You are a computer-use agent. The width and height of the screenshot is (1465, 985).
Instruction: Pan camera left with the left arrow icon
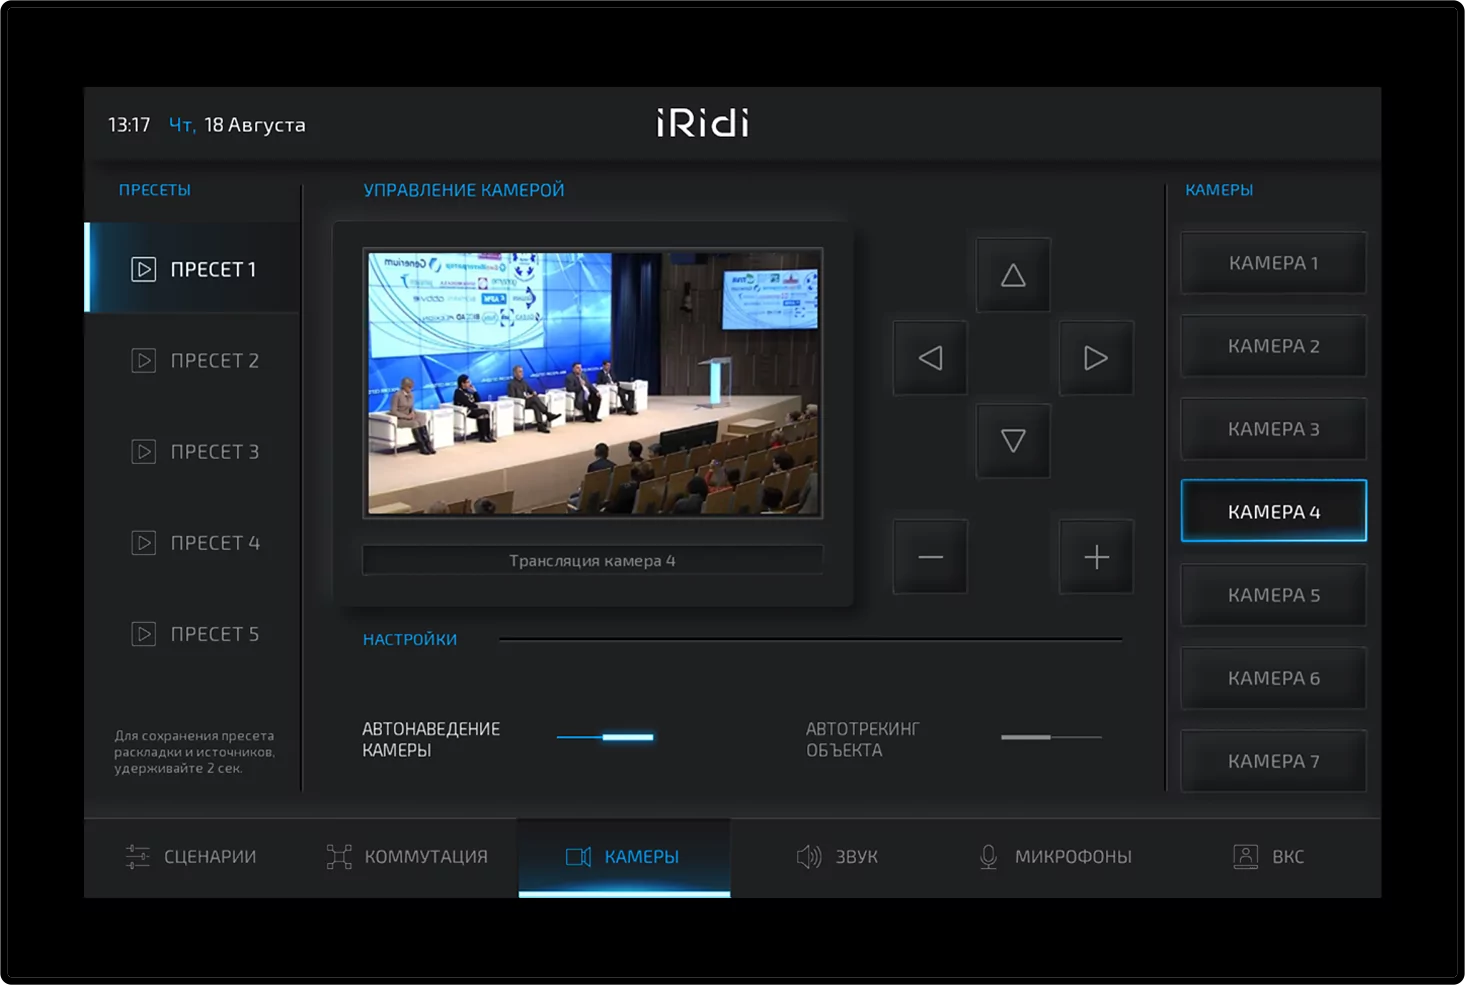(929, 358)
